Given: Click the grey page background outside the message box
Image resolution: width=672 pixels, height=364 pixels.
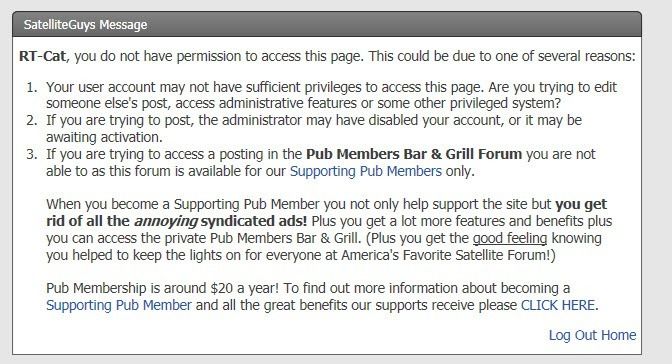Looking at the screenshot, I should point(657,180).
